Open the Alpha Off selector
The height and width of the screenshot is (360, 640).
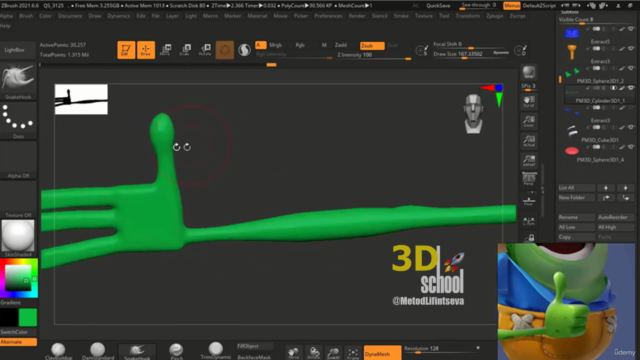18,160
